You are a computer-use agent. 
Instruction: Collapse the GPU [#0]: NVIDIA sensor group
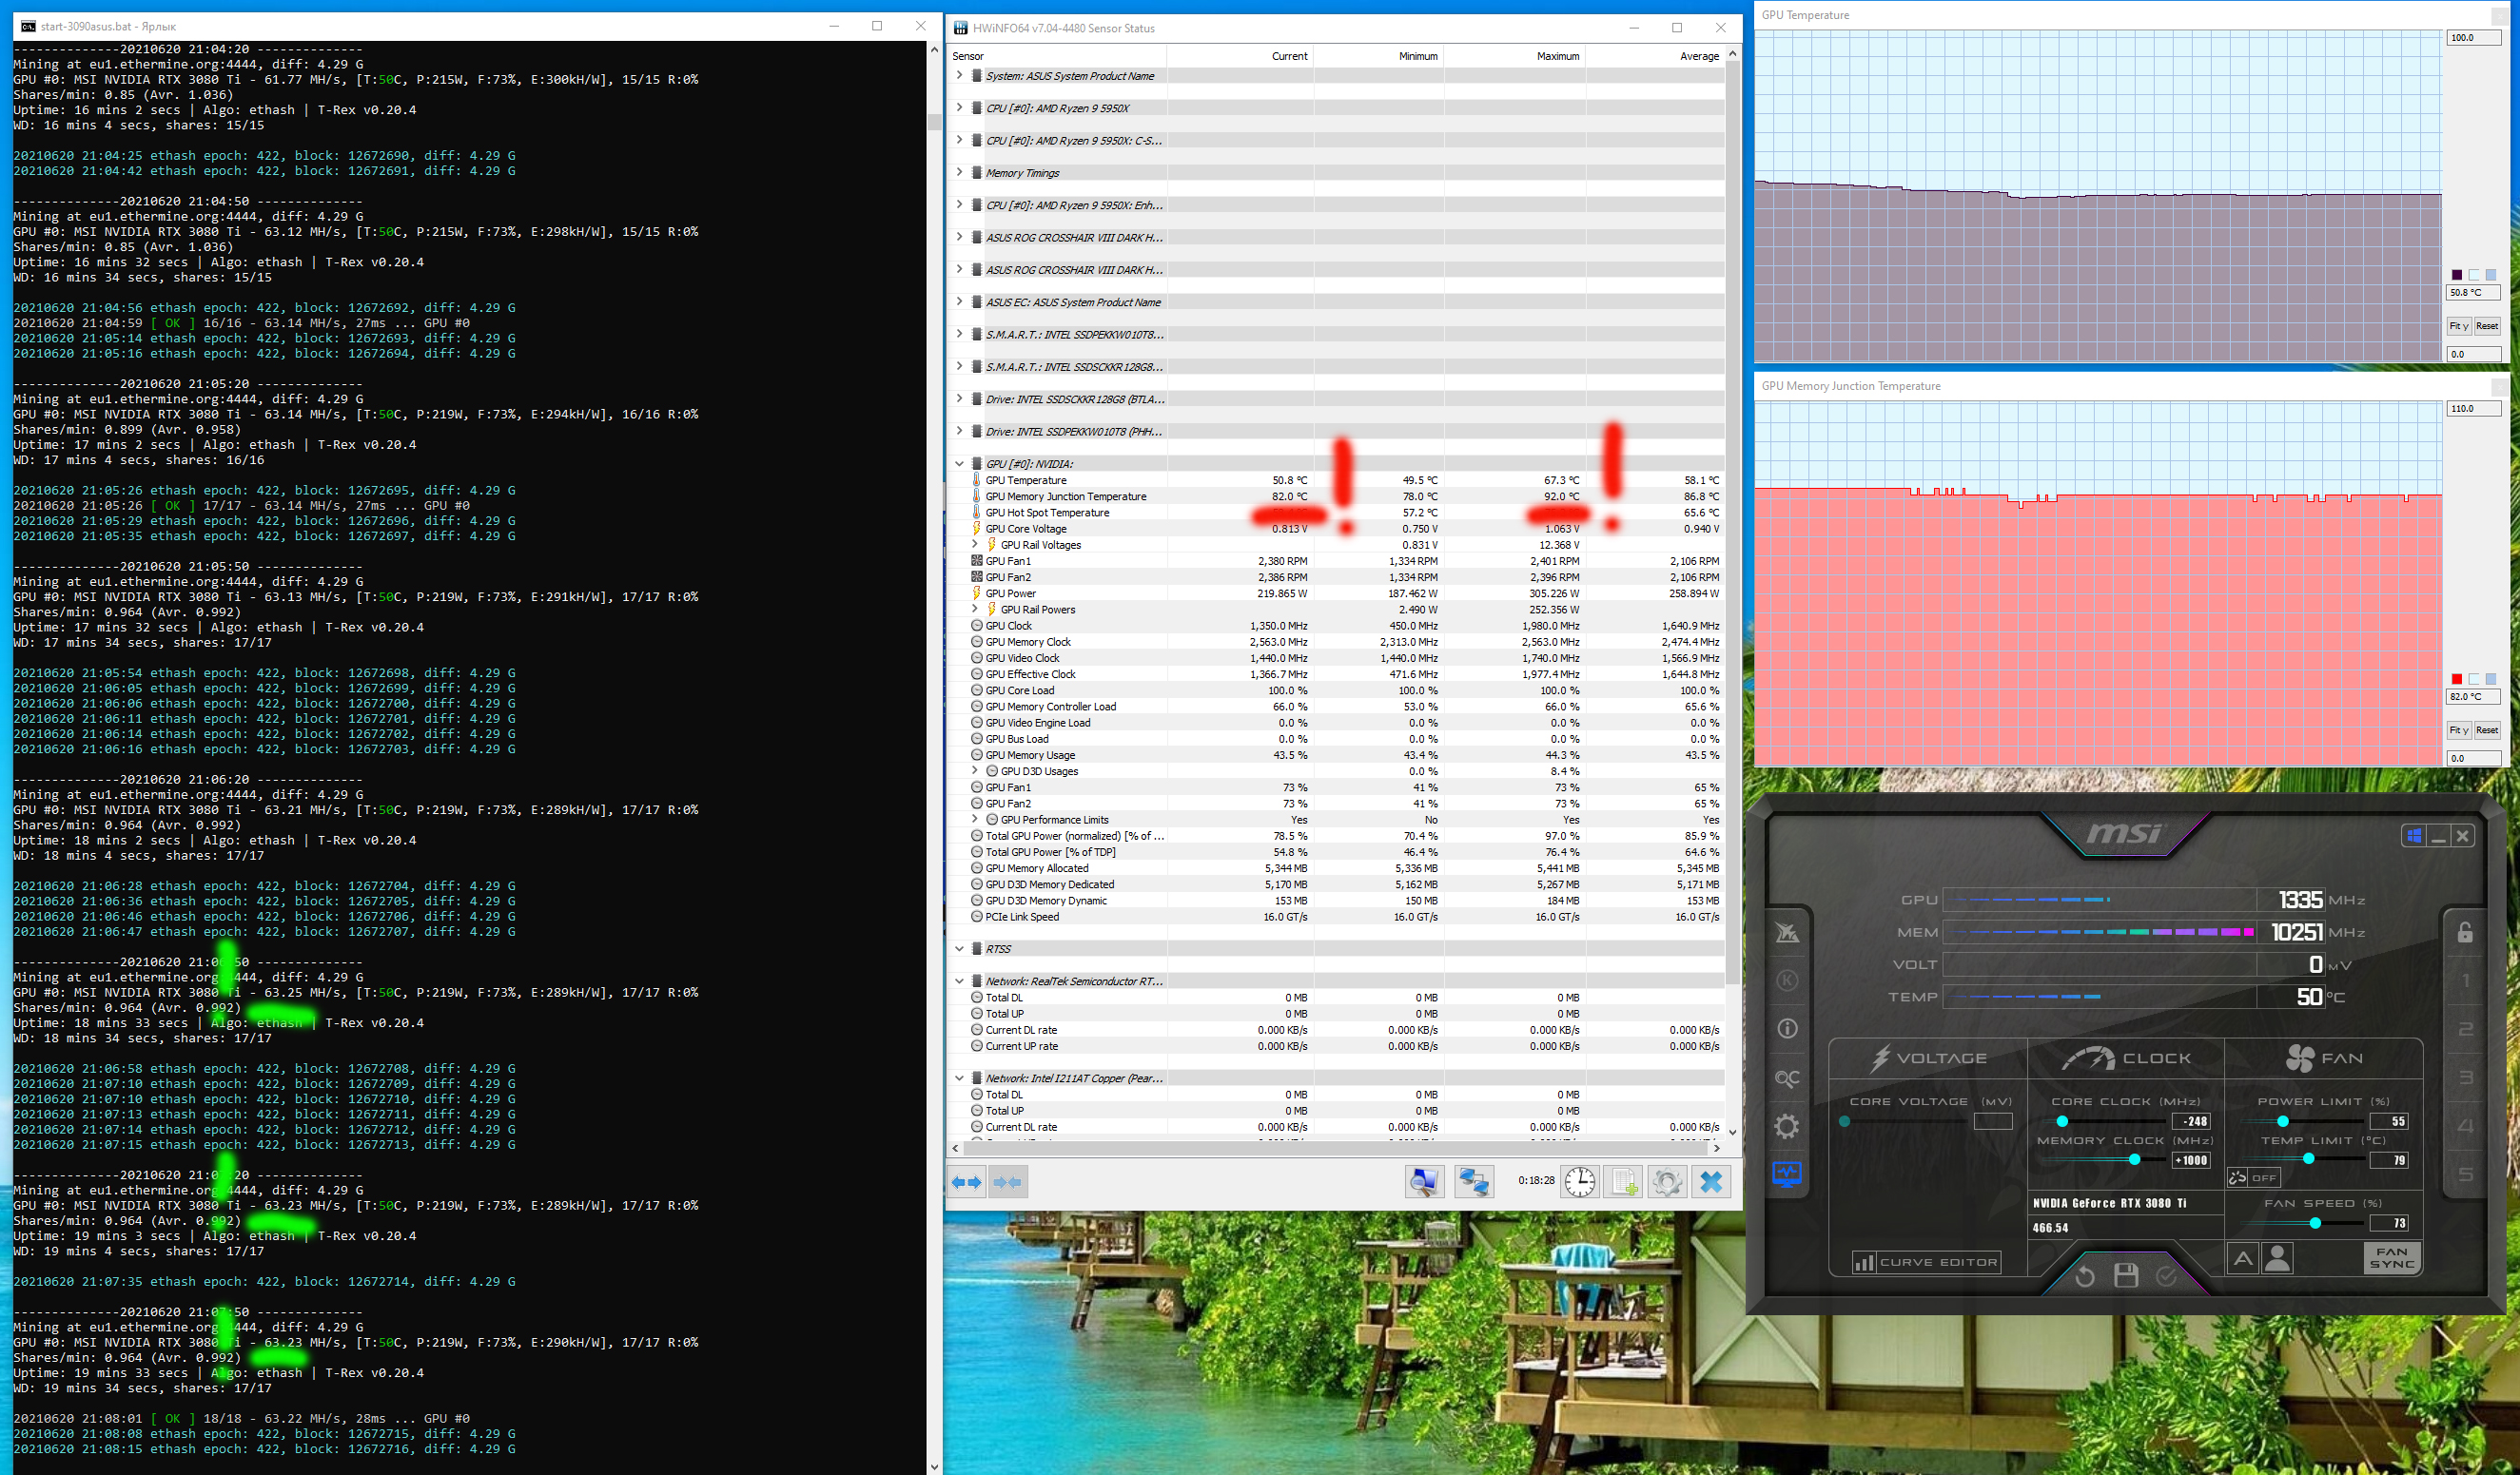click(959, 464)
